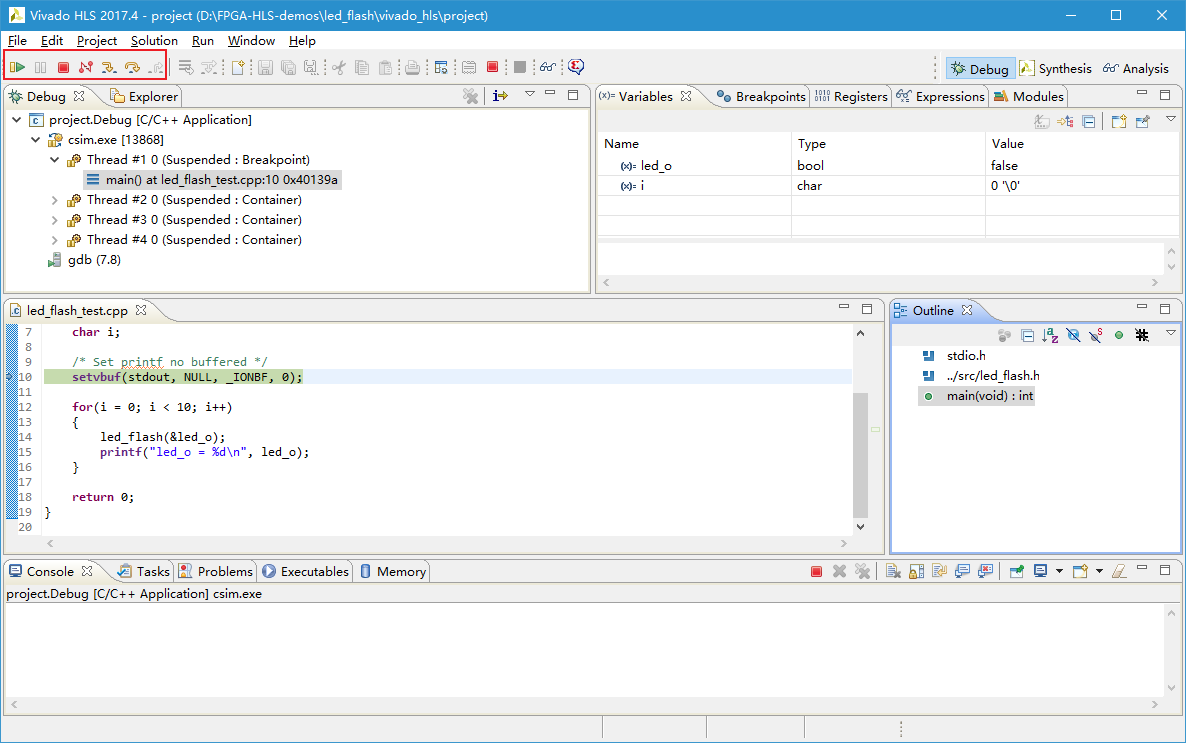Screen dimensions: 1186x743
Task: Open the Variables view menu dropdown
Action: tap(1171, 120)
